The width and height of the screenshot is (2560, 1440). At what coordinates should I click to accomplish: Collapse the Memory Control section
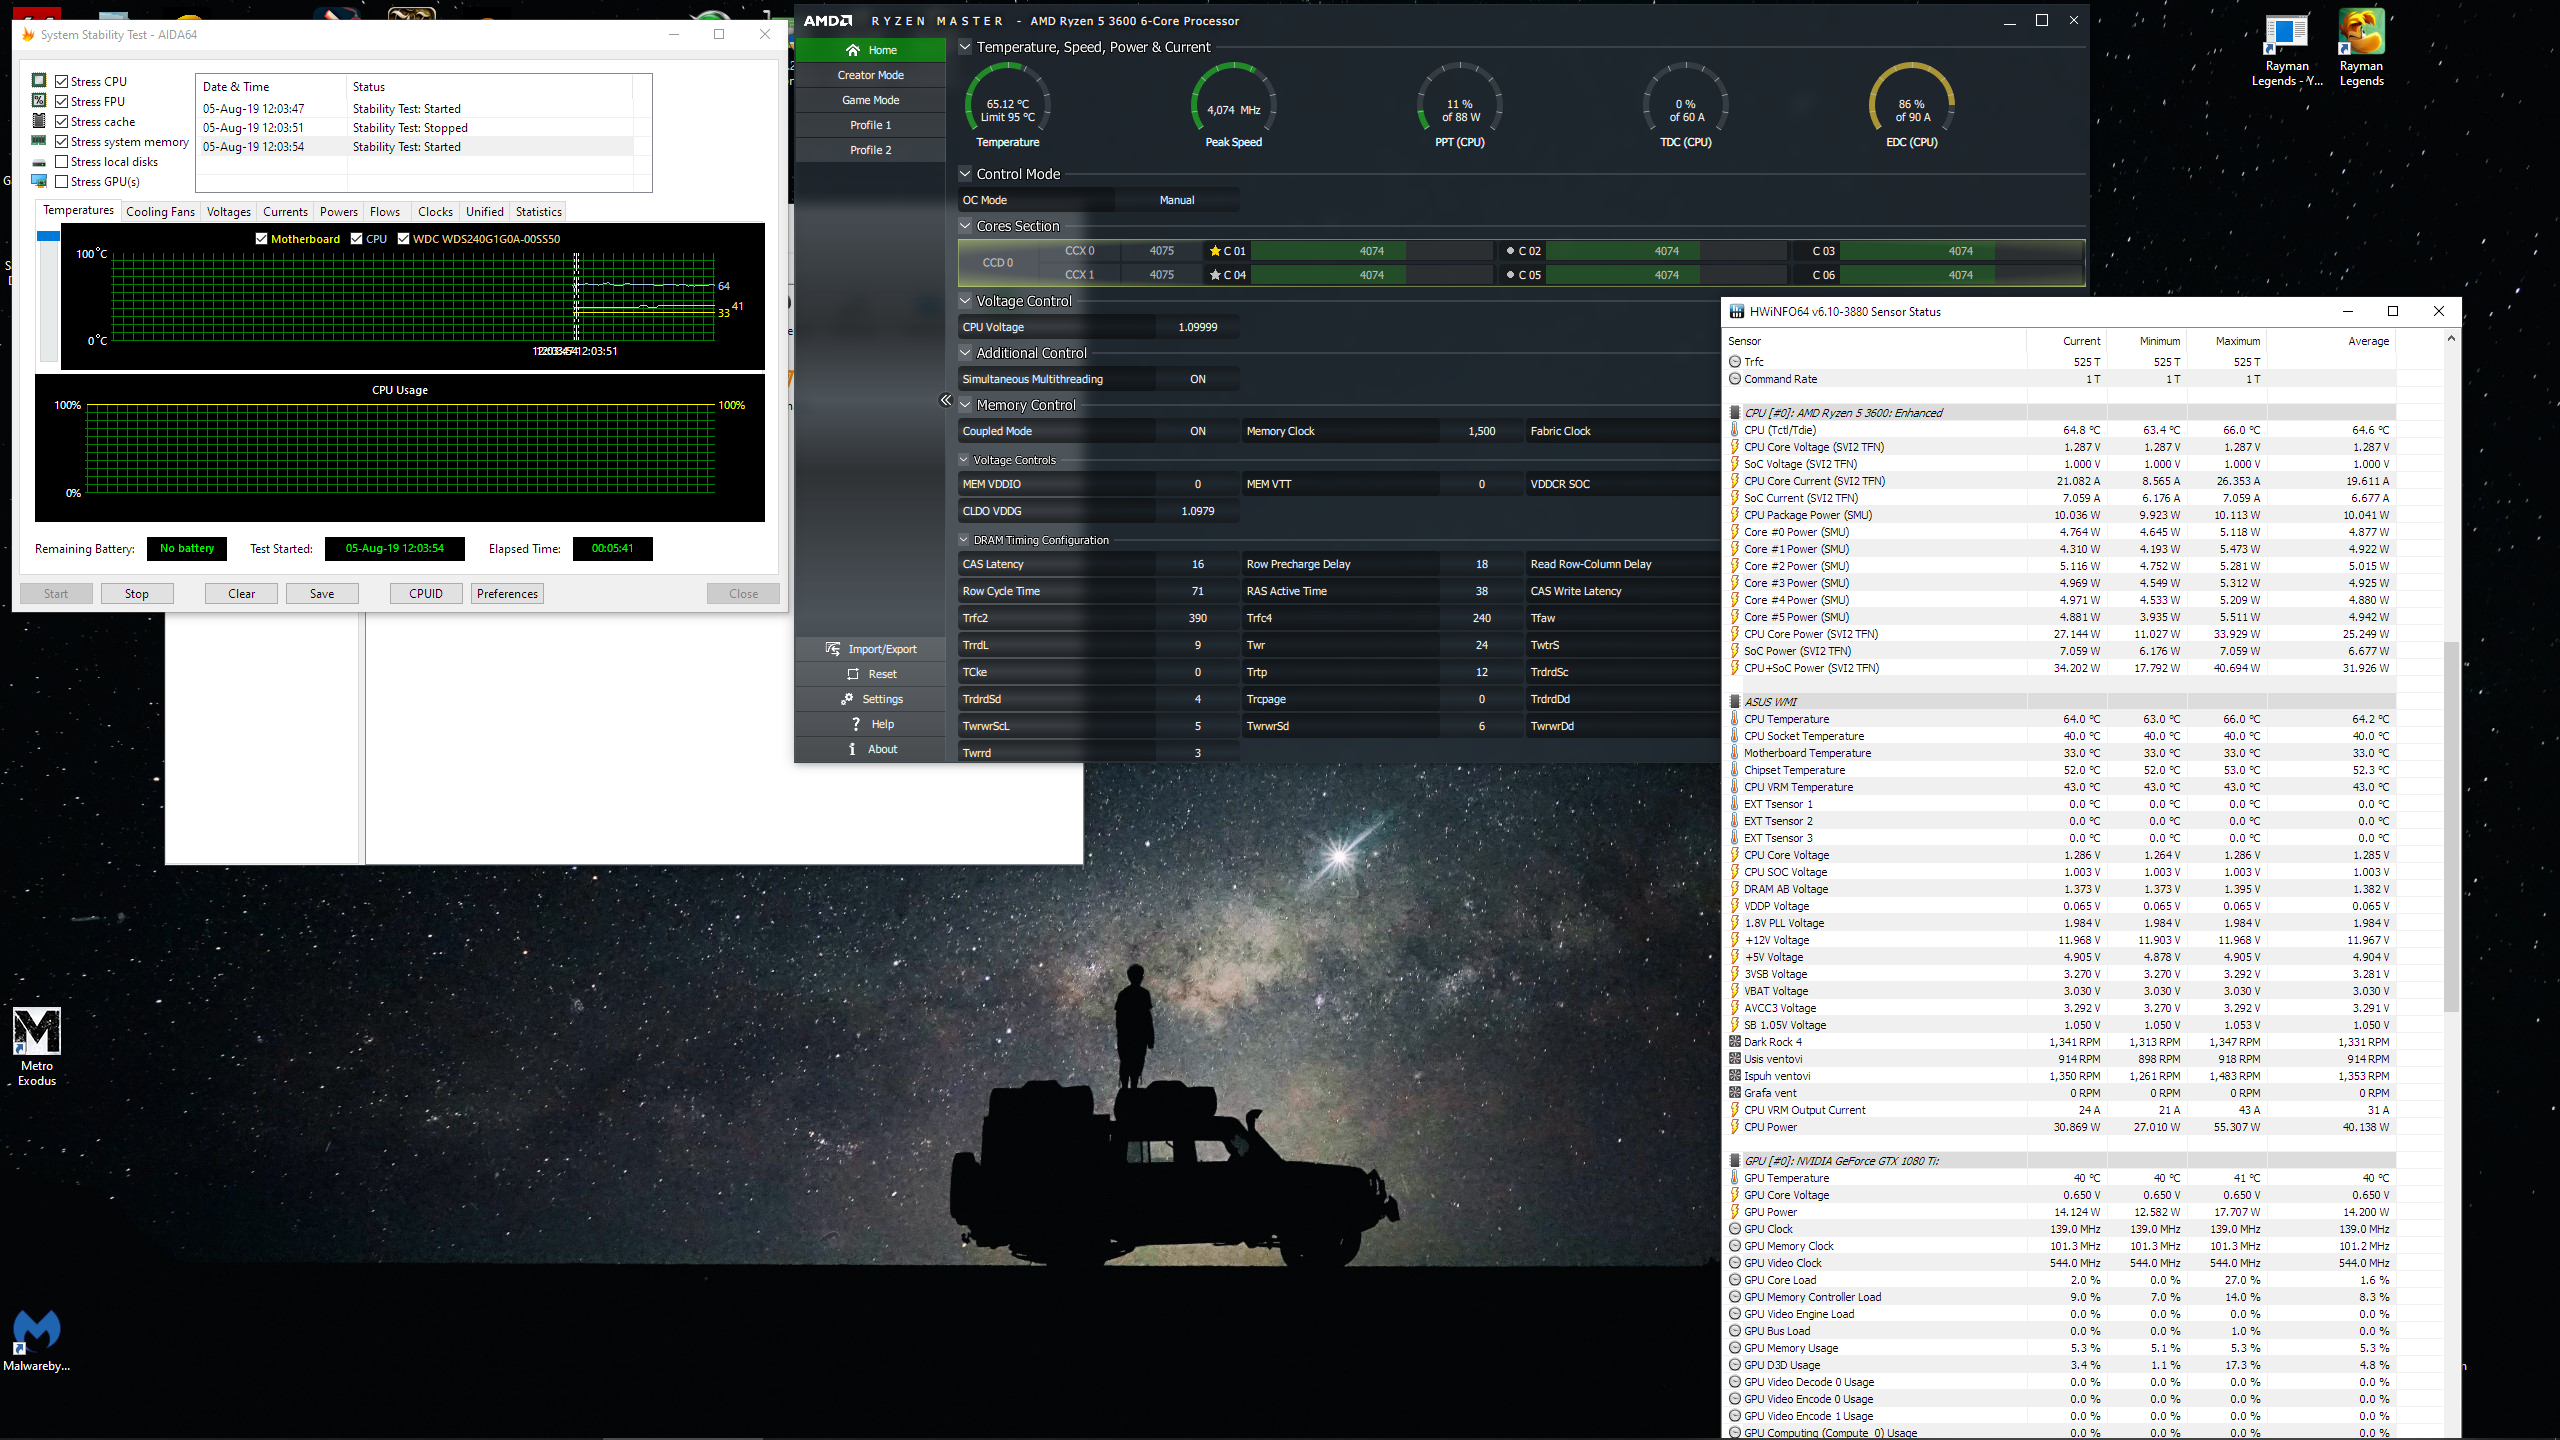[x=965, y=405]
